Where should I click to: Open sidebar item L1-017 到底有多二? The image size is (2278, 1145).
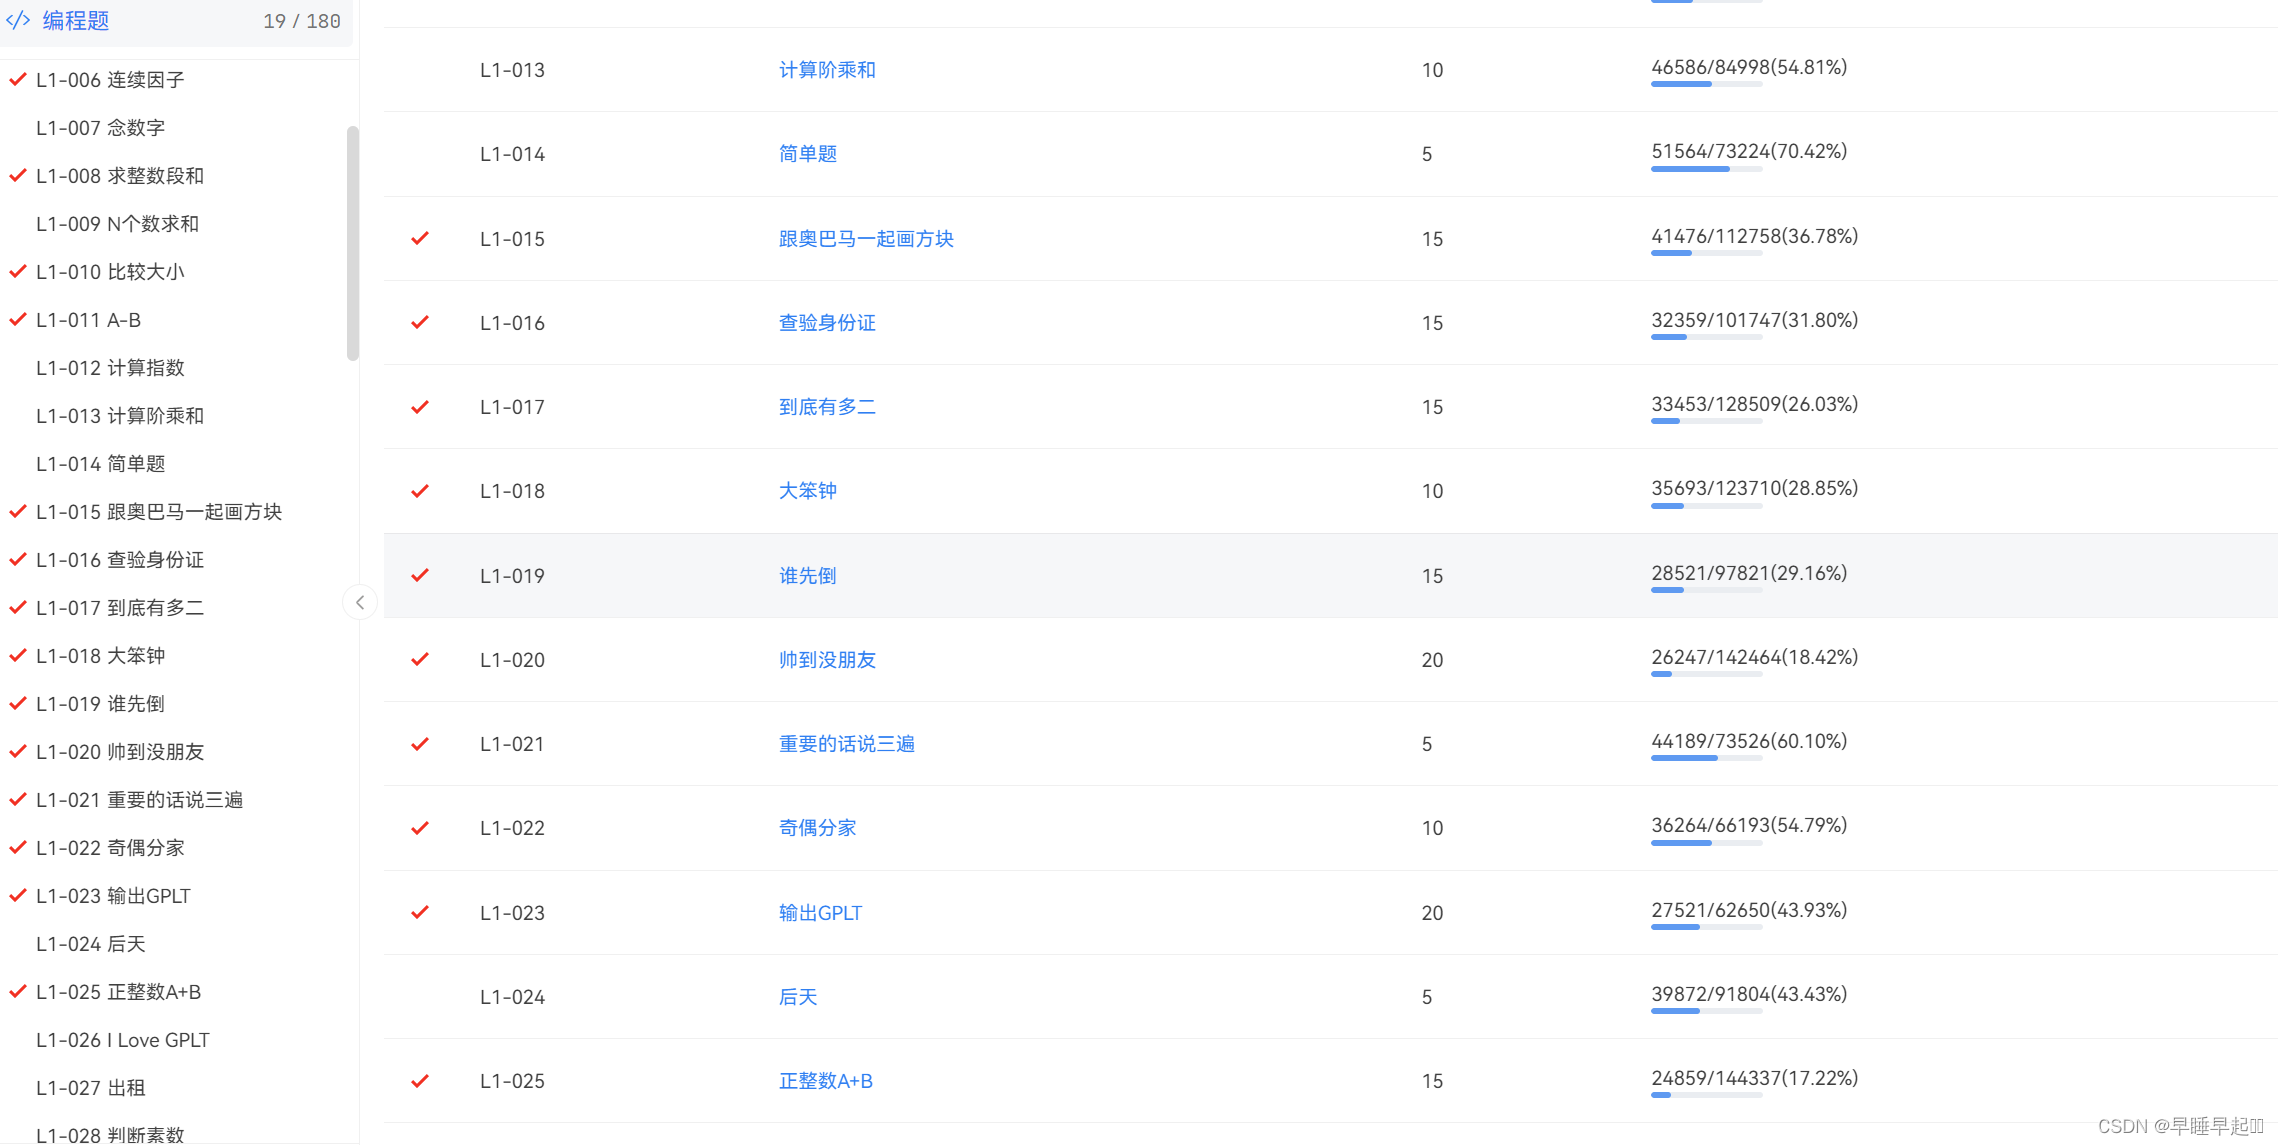click(120, 608)
